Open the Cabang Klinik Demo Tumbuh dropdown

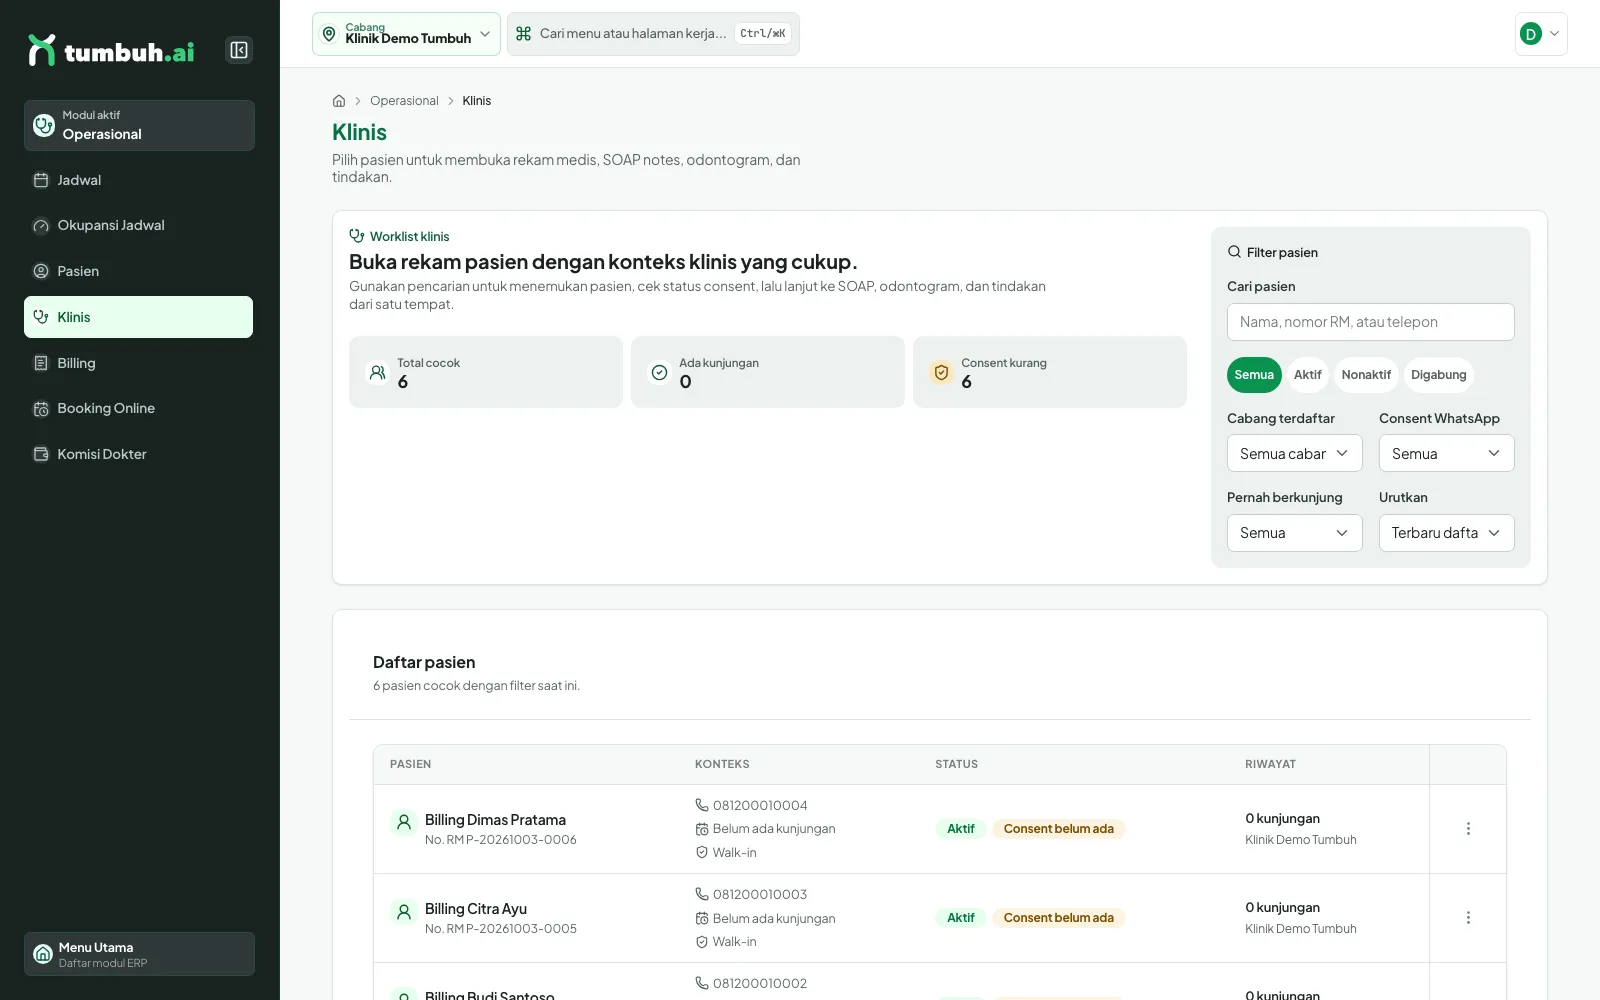click(406, 34)
